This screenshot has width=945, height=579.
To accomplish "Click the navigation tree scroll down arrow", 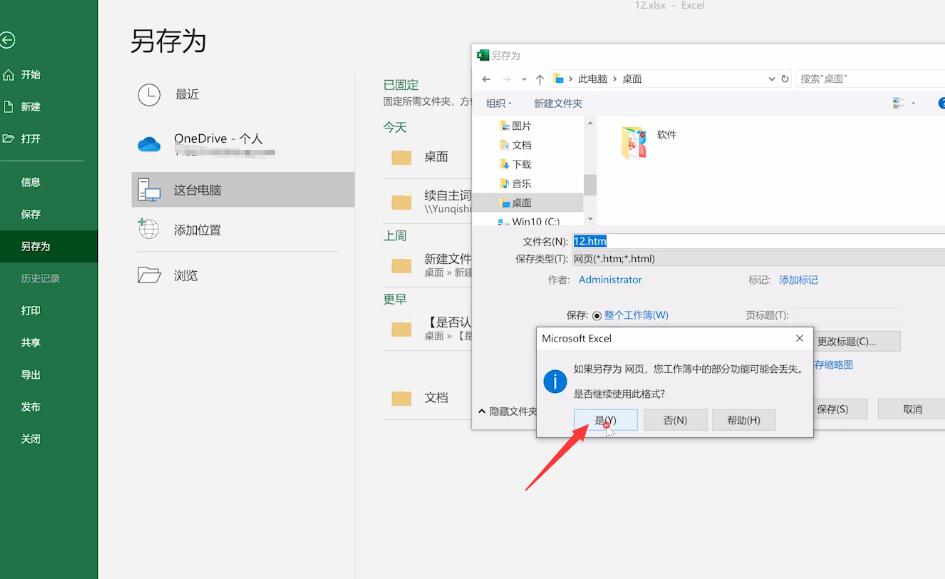I will click(590, 219).
